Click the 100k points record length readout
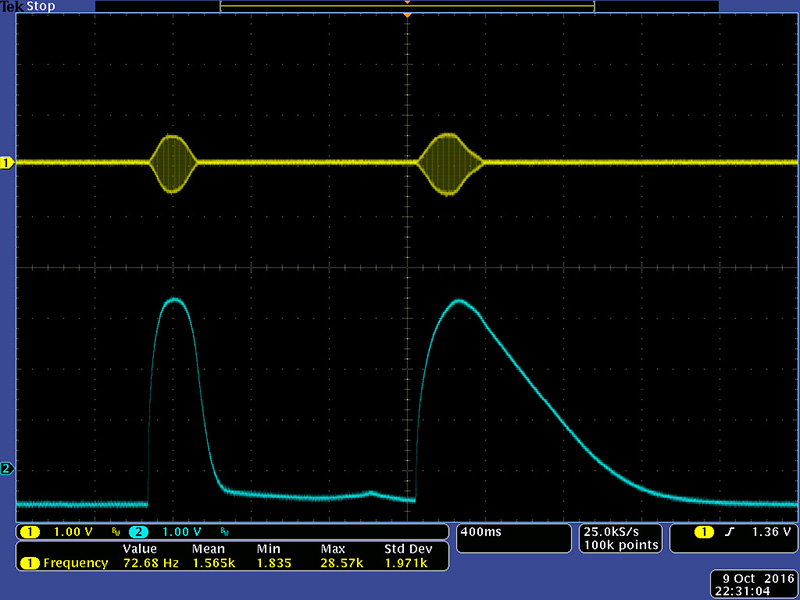This screenshot has height=600, width=800. tap(621, 545)
